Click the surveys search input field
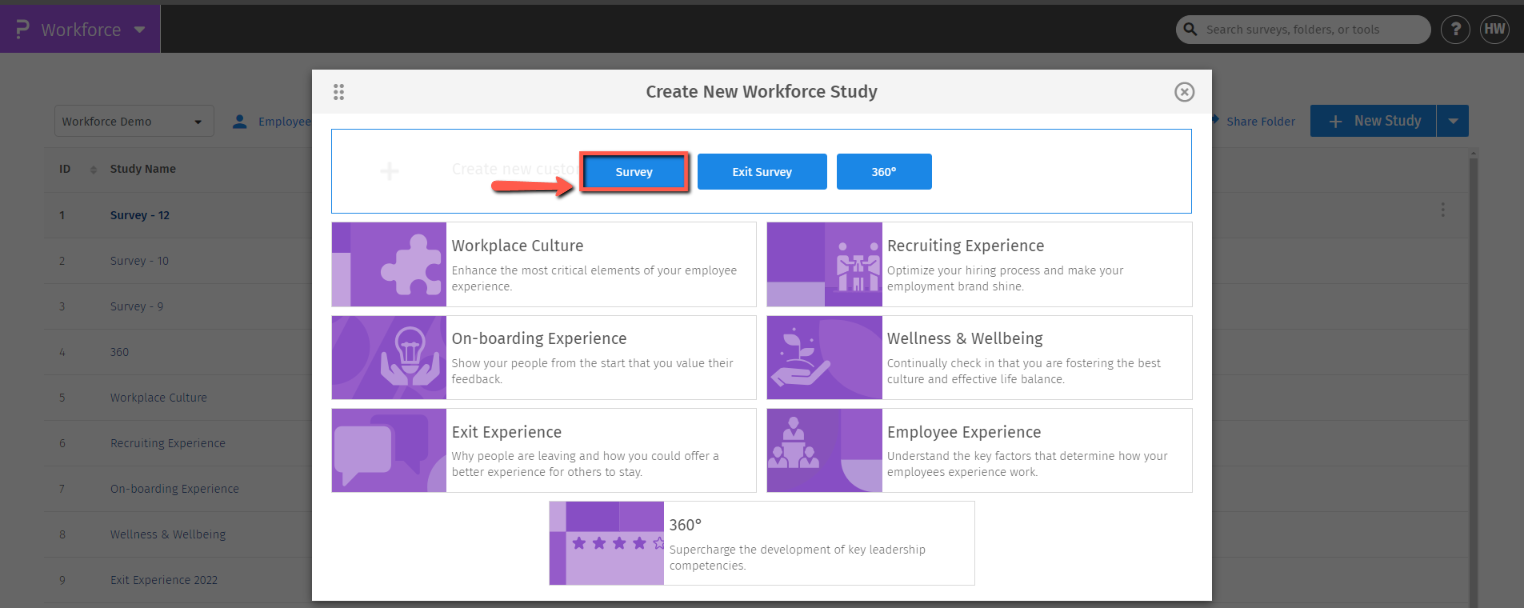This screenshot has width=1524, height=608. click(x=1300, y=29)
